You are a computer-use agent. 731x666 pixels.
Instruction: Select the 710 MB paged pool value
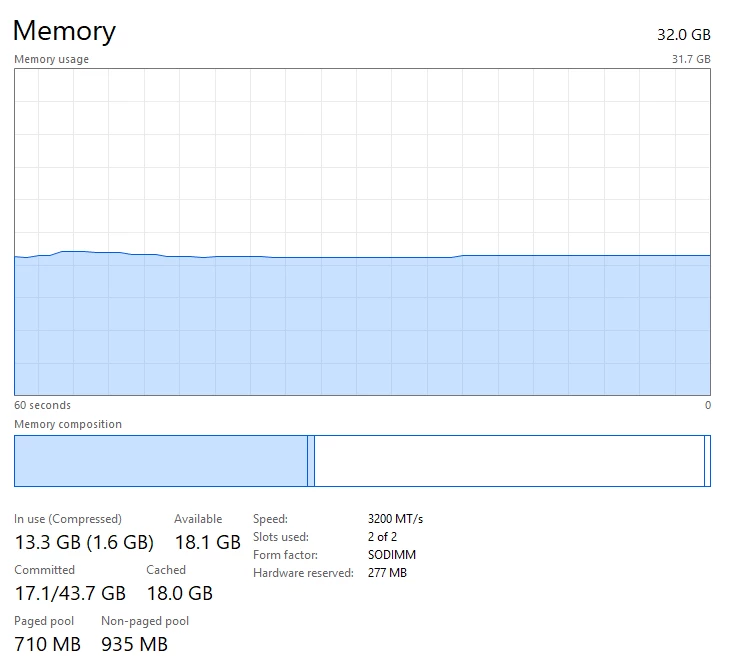pyautogui.click(x=48, y=644)
